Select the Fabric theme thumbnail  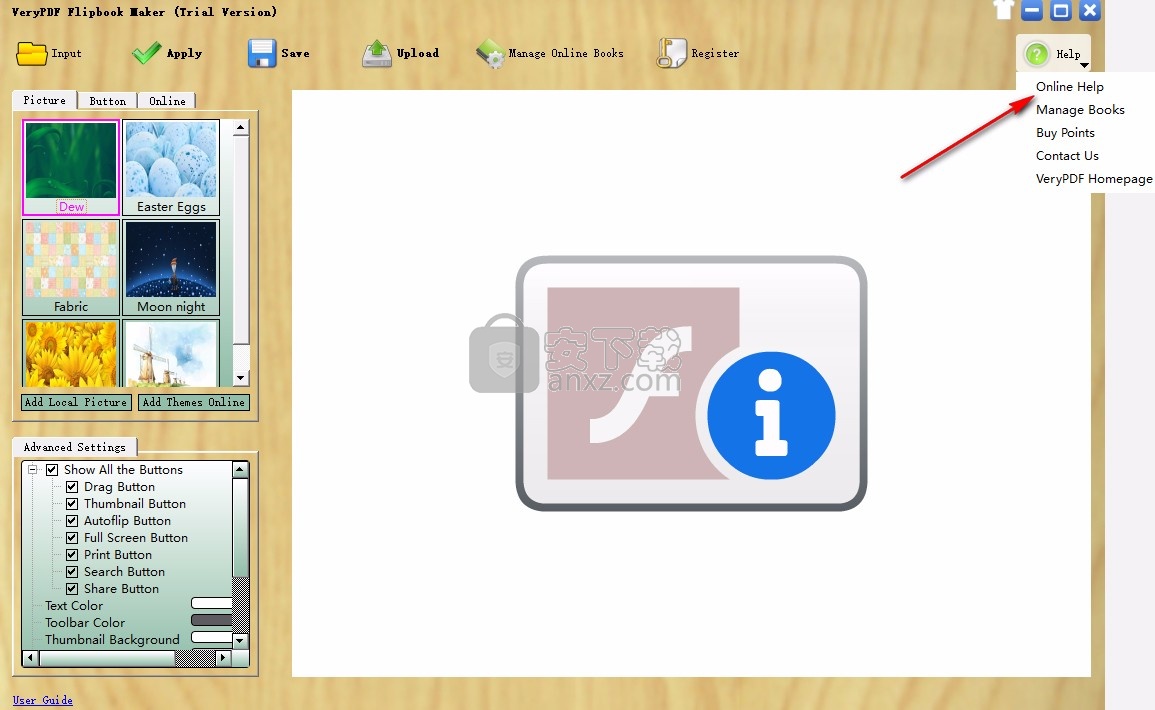coord(71,267)
